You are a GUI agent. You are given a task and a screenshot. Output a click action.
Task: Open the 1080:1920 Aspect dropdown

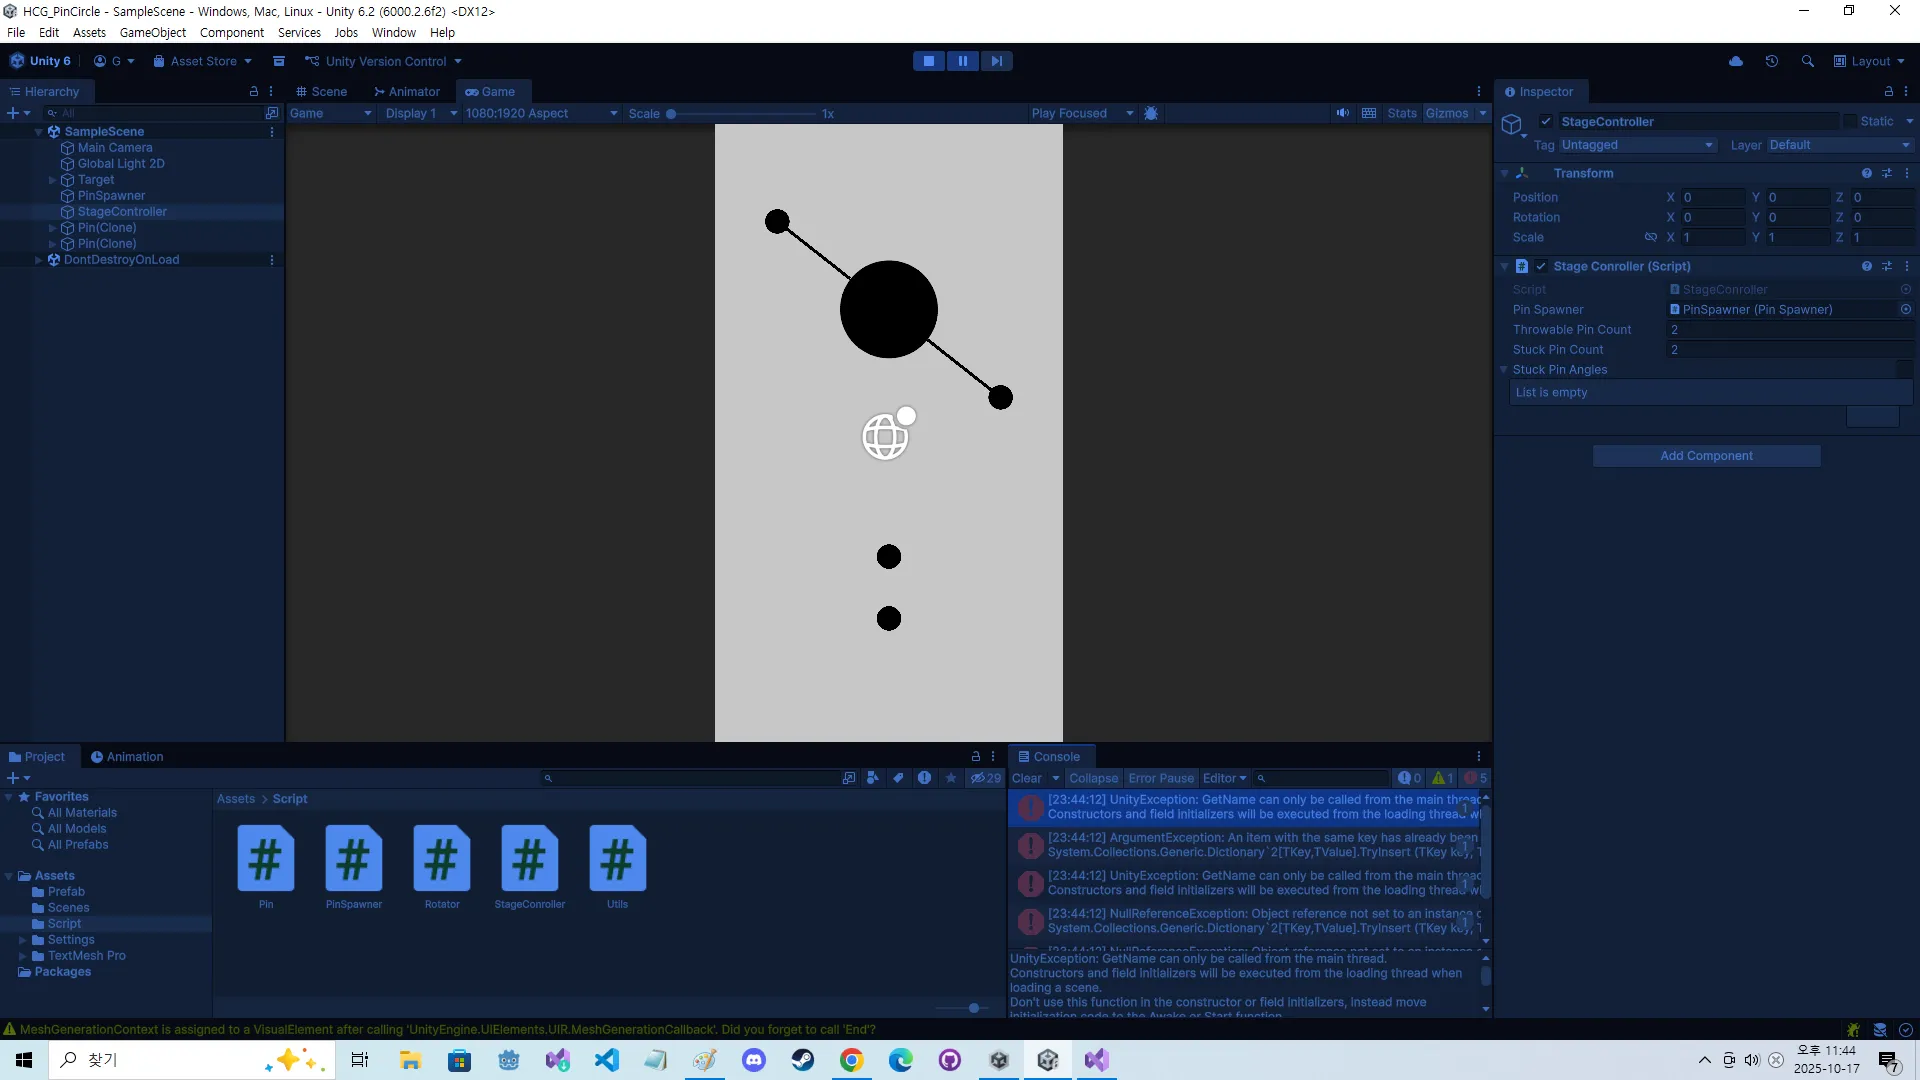coord(541,113)
